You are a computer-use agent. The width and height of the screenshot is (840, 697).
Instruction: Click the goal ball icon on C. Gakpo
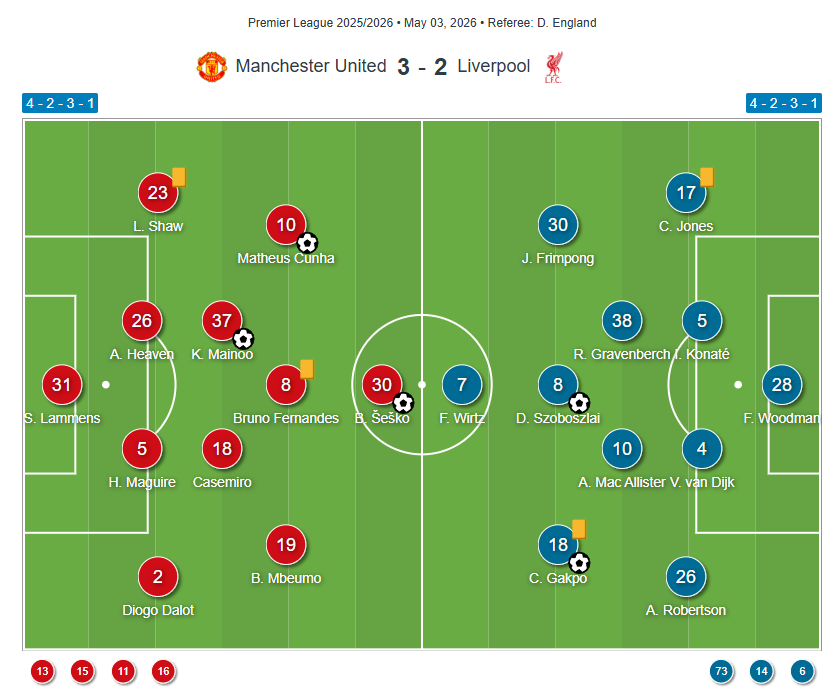(x=579, y=563)
